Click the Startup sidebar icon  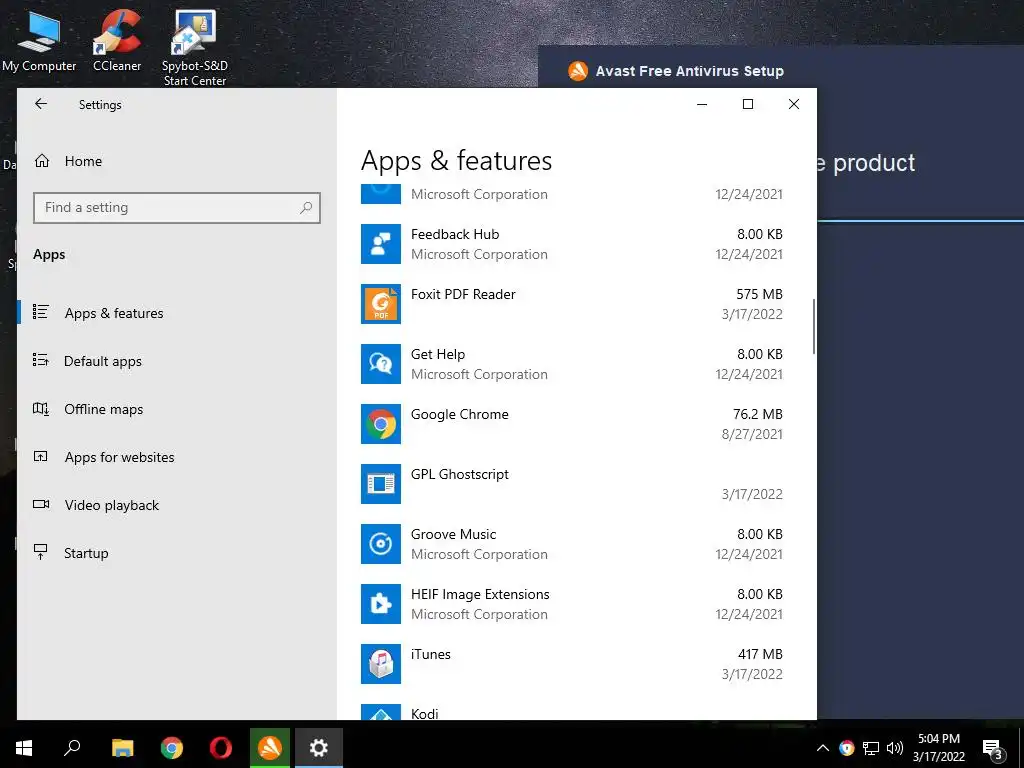41,552
